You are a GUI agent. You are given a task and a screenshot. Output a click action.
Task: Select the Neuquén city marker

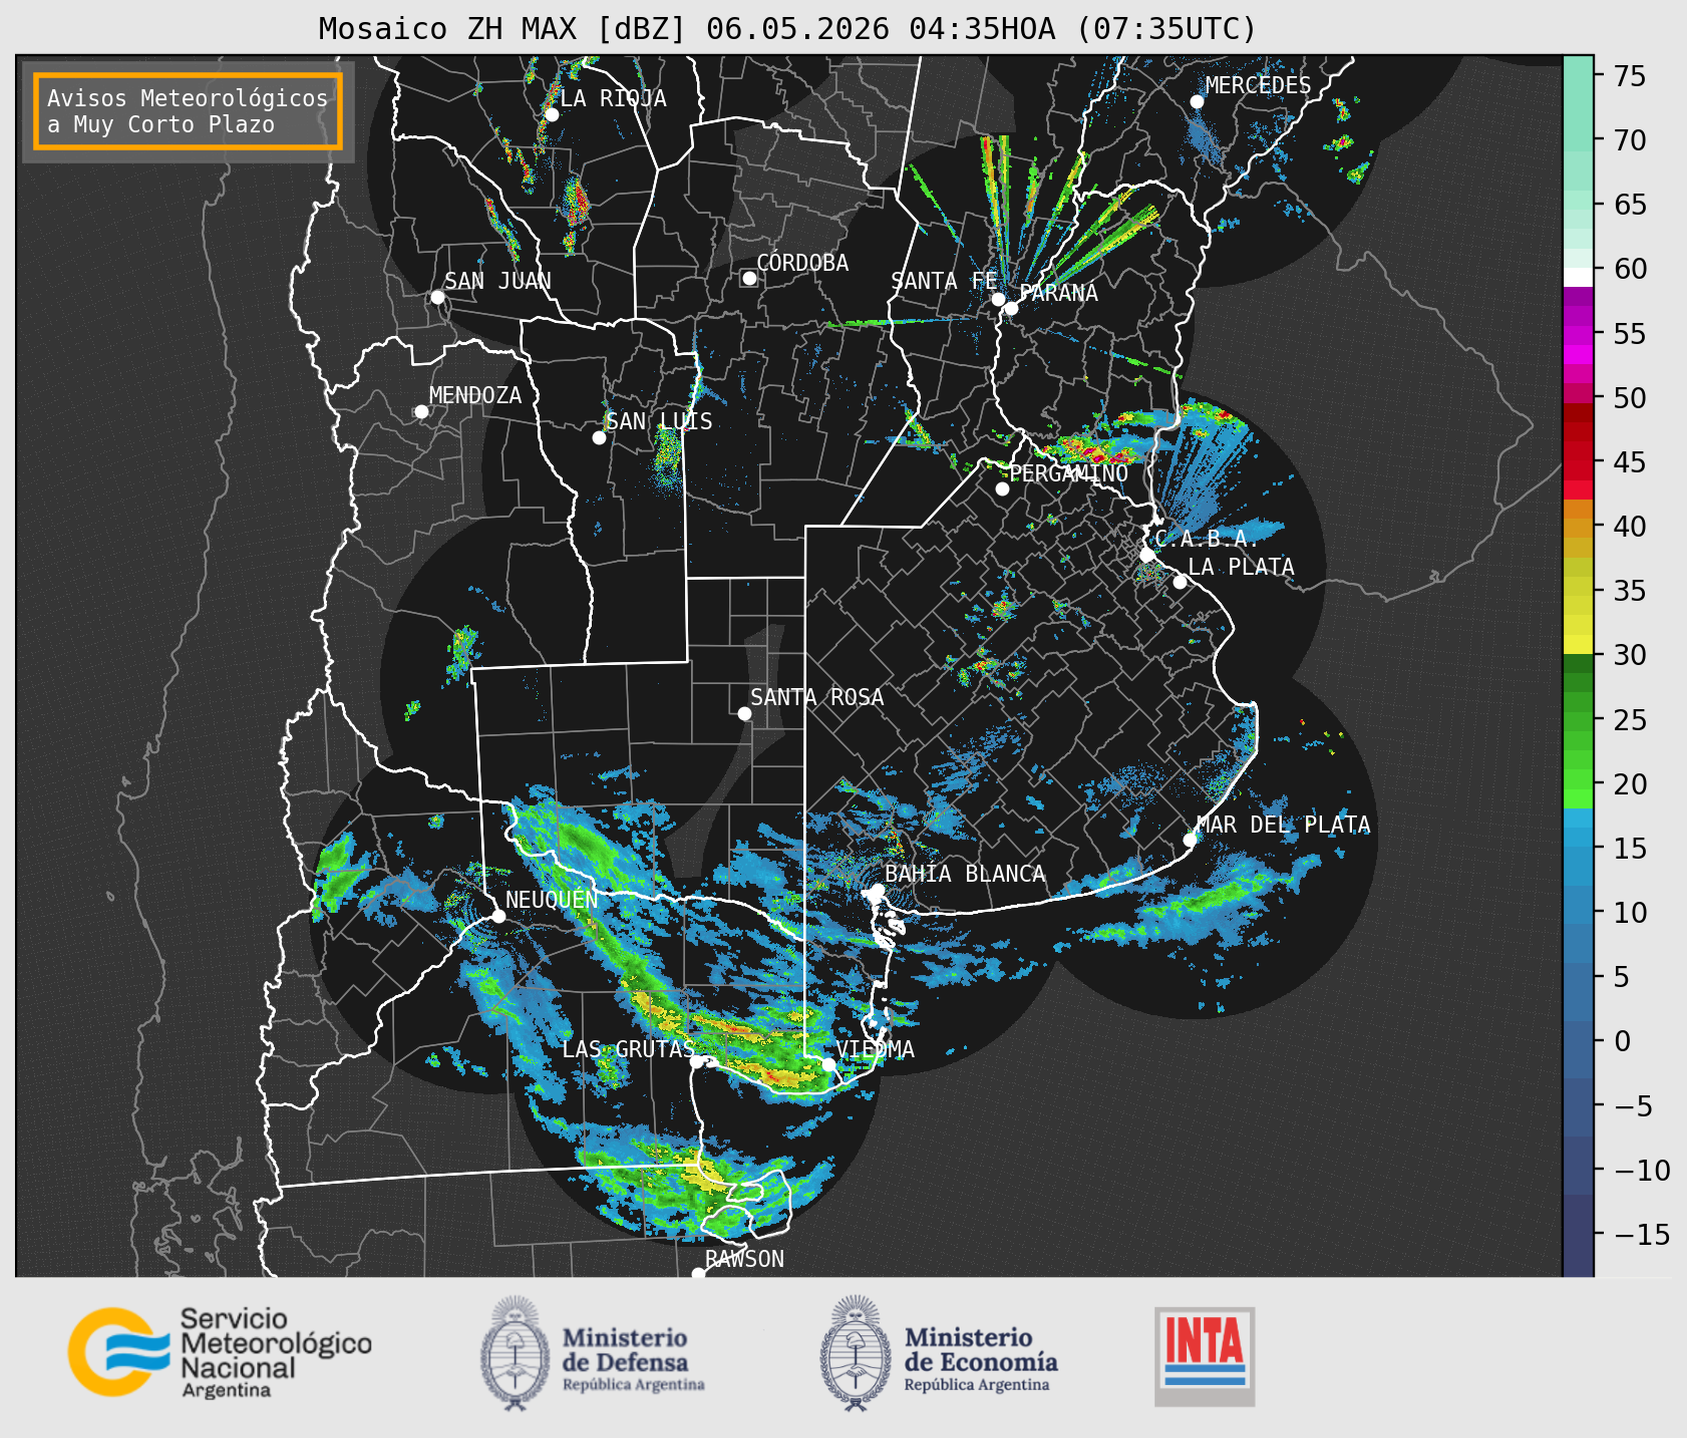point(498,916)
